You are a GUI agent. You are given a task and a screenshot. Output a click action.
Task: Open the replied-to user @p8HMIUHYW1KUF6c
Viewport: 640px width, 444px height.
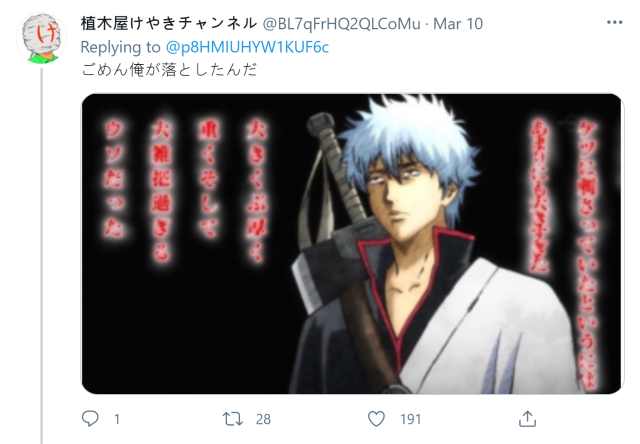pyautogui.click(x=247, y=47)
